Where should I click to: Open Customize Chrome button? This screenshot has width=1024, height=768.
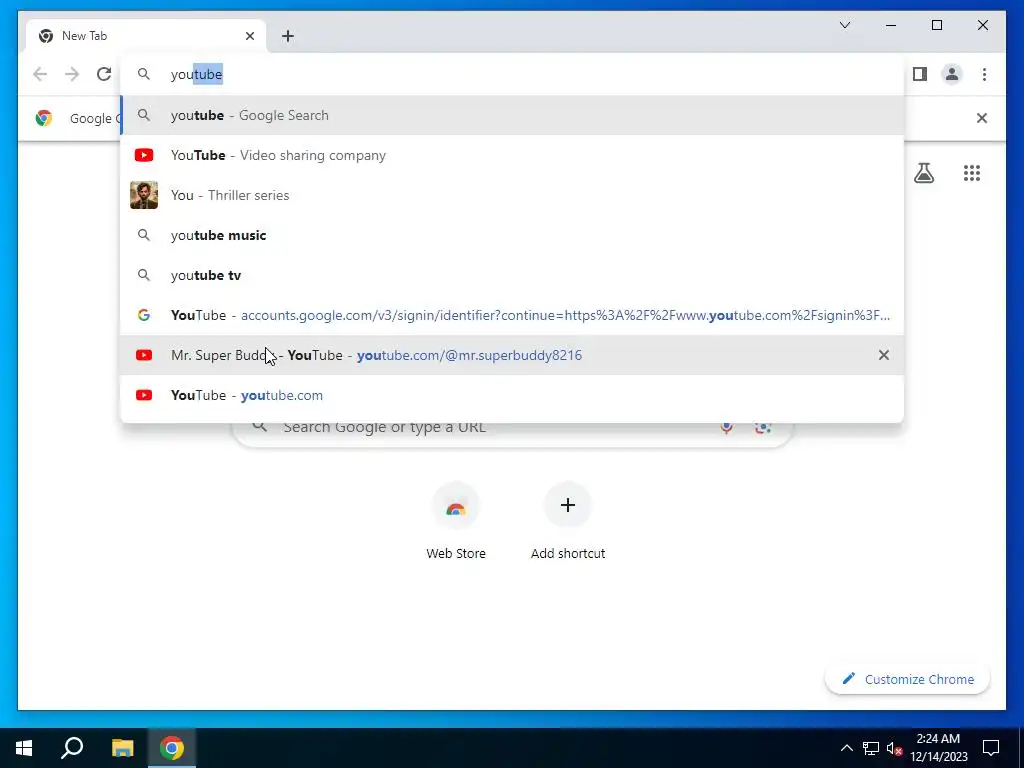tap(908, 679)
